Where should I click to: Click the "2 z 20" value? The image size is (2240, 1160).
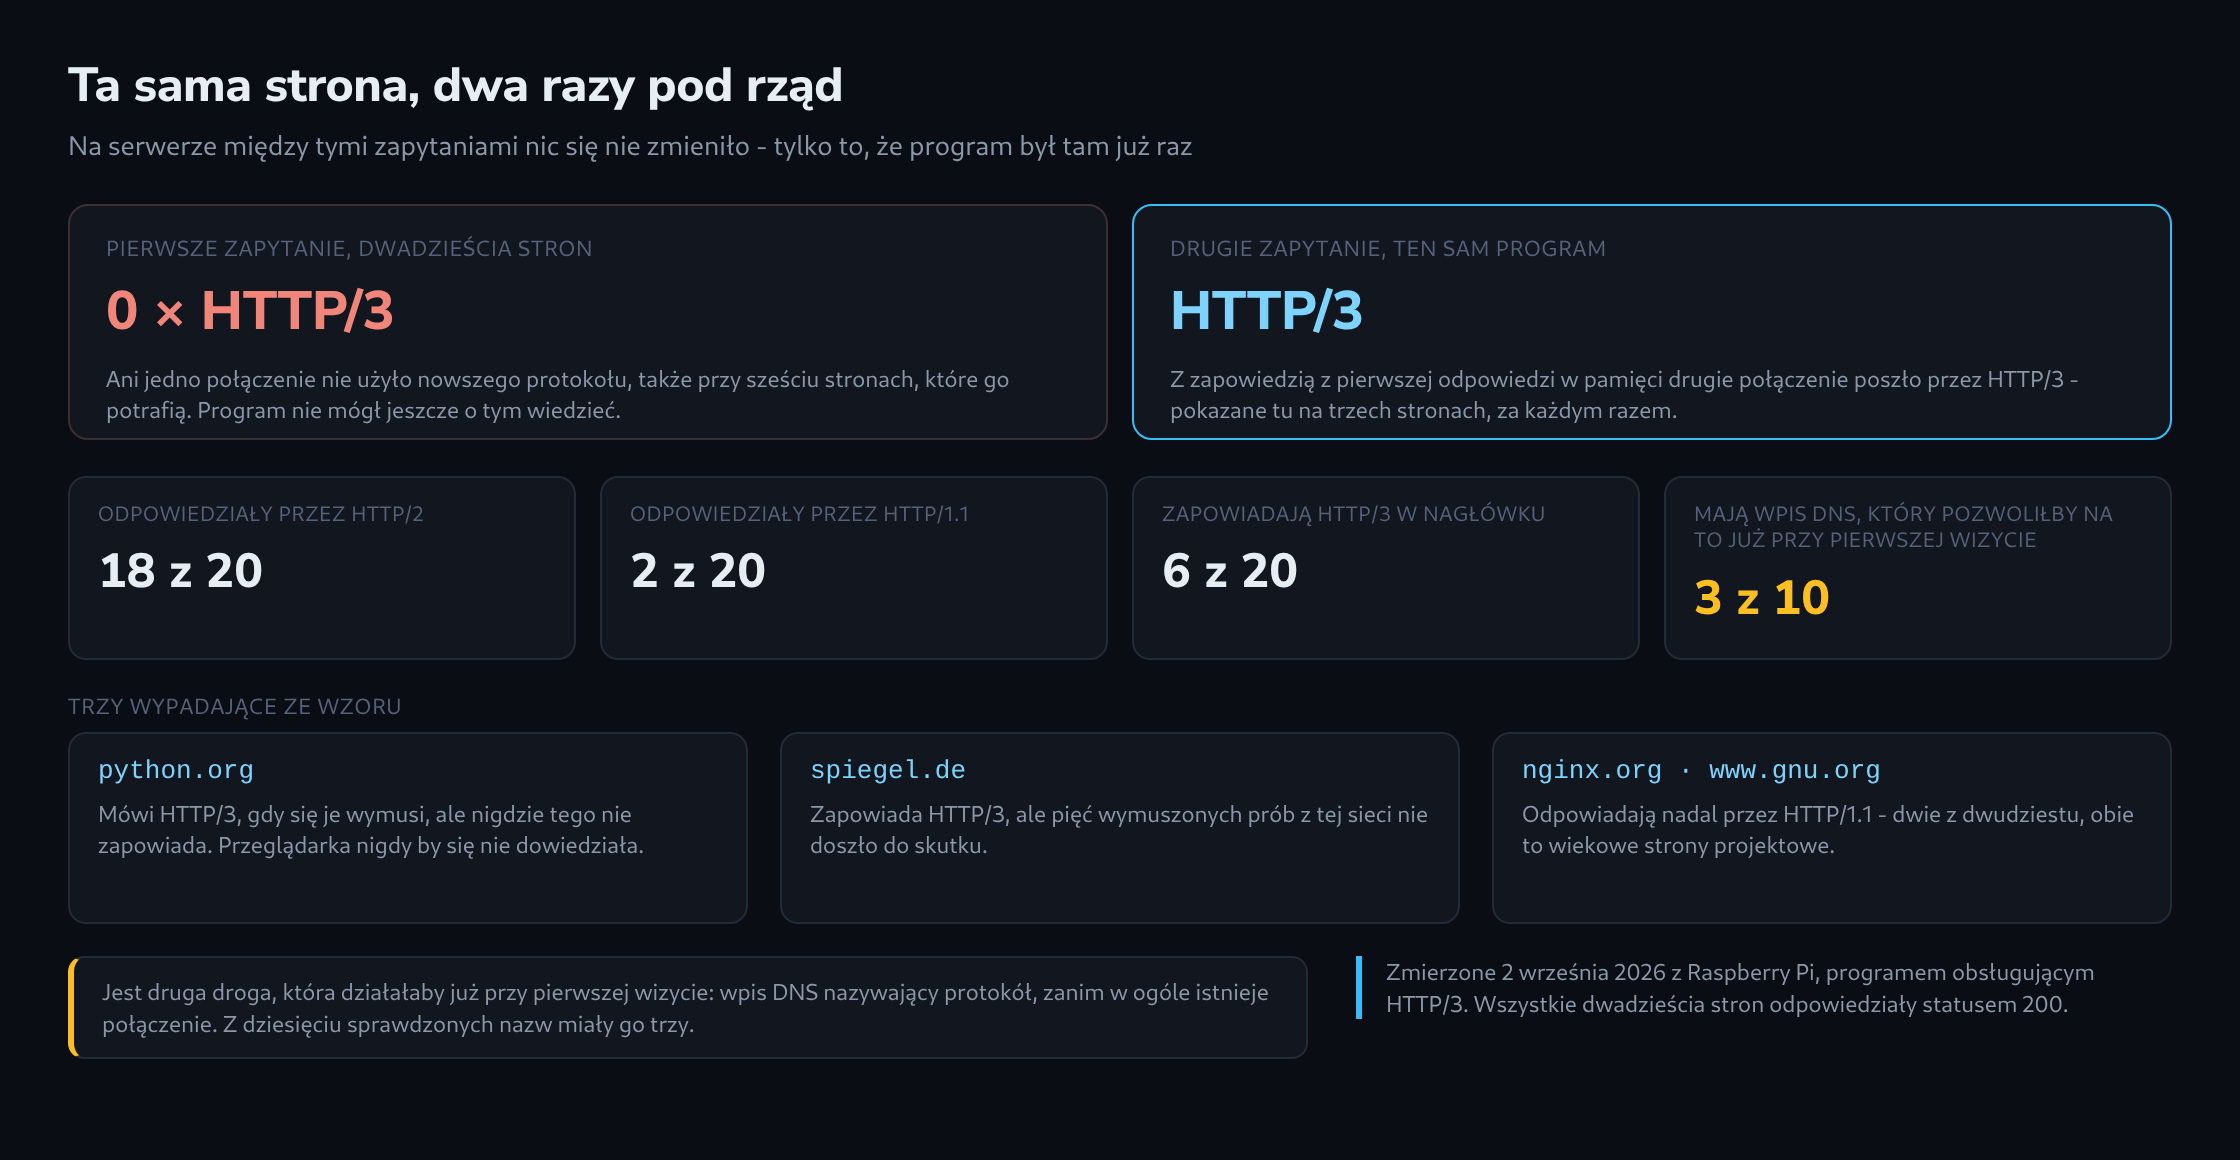tap(698, 571)
